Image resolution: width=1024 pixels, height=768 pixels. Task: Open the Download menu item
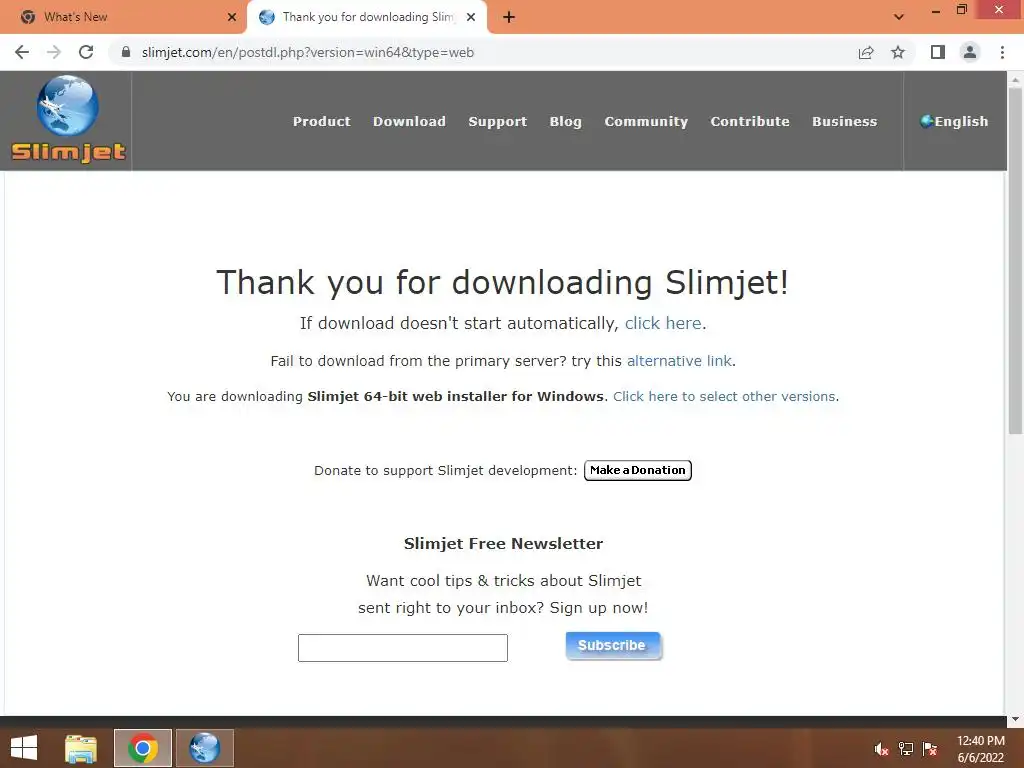pos(409,121)
